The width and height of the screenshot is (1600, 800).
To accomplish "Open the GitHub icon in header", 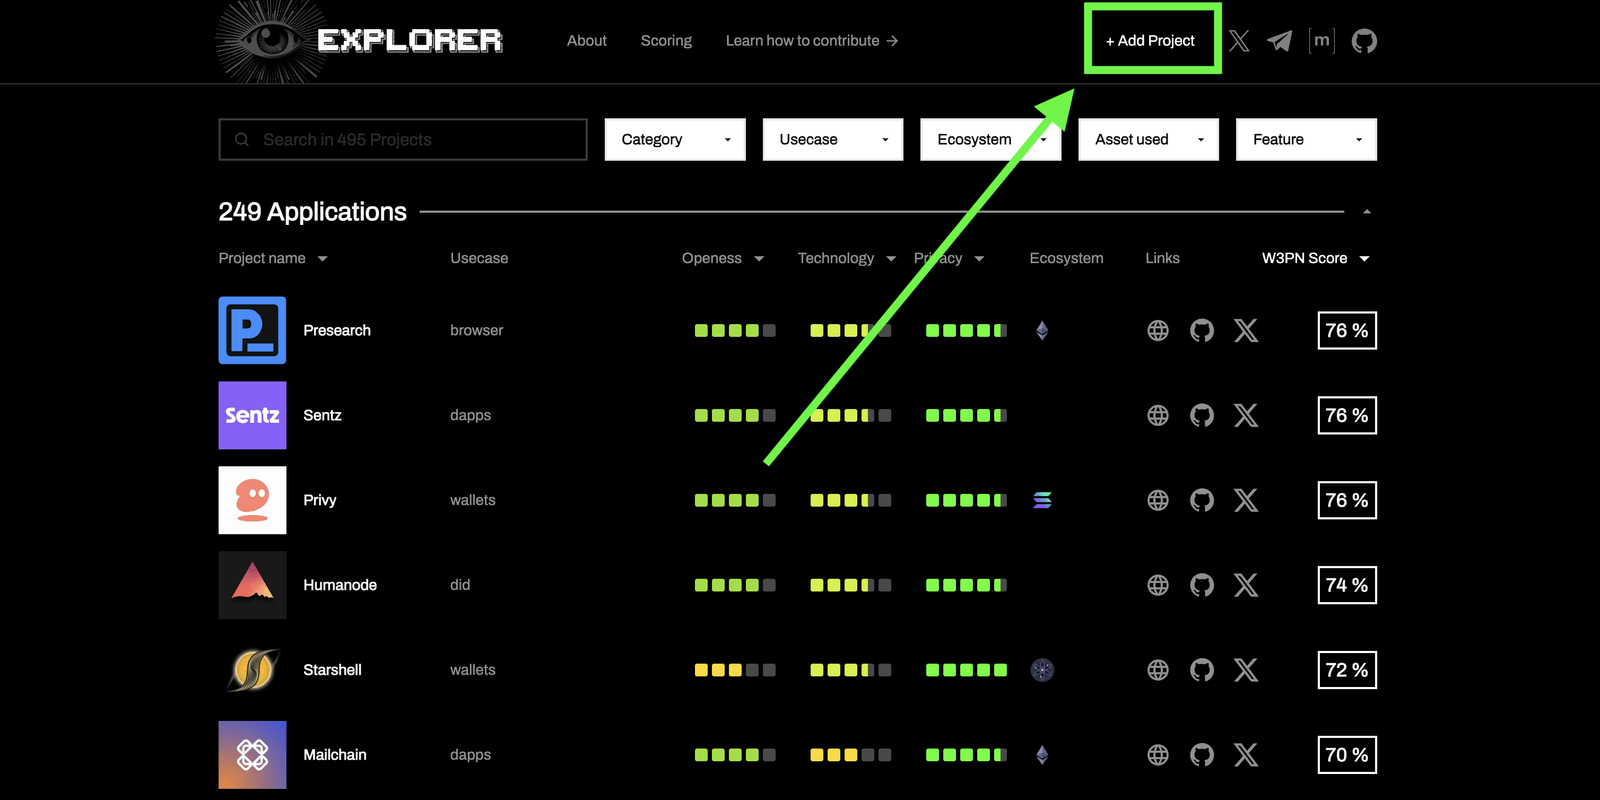I will [x=1364, y=41].
